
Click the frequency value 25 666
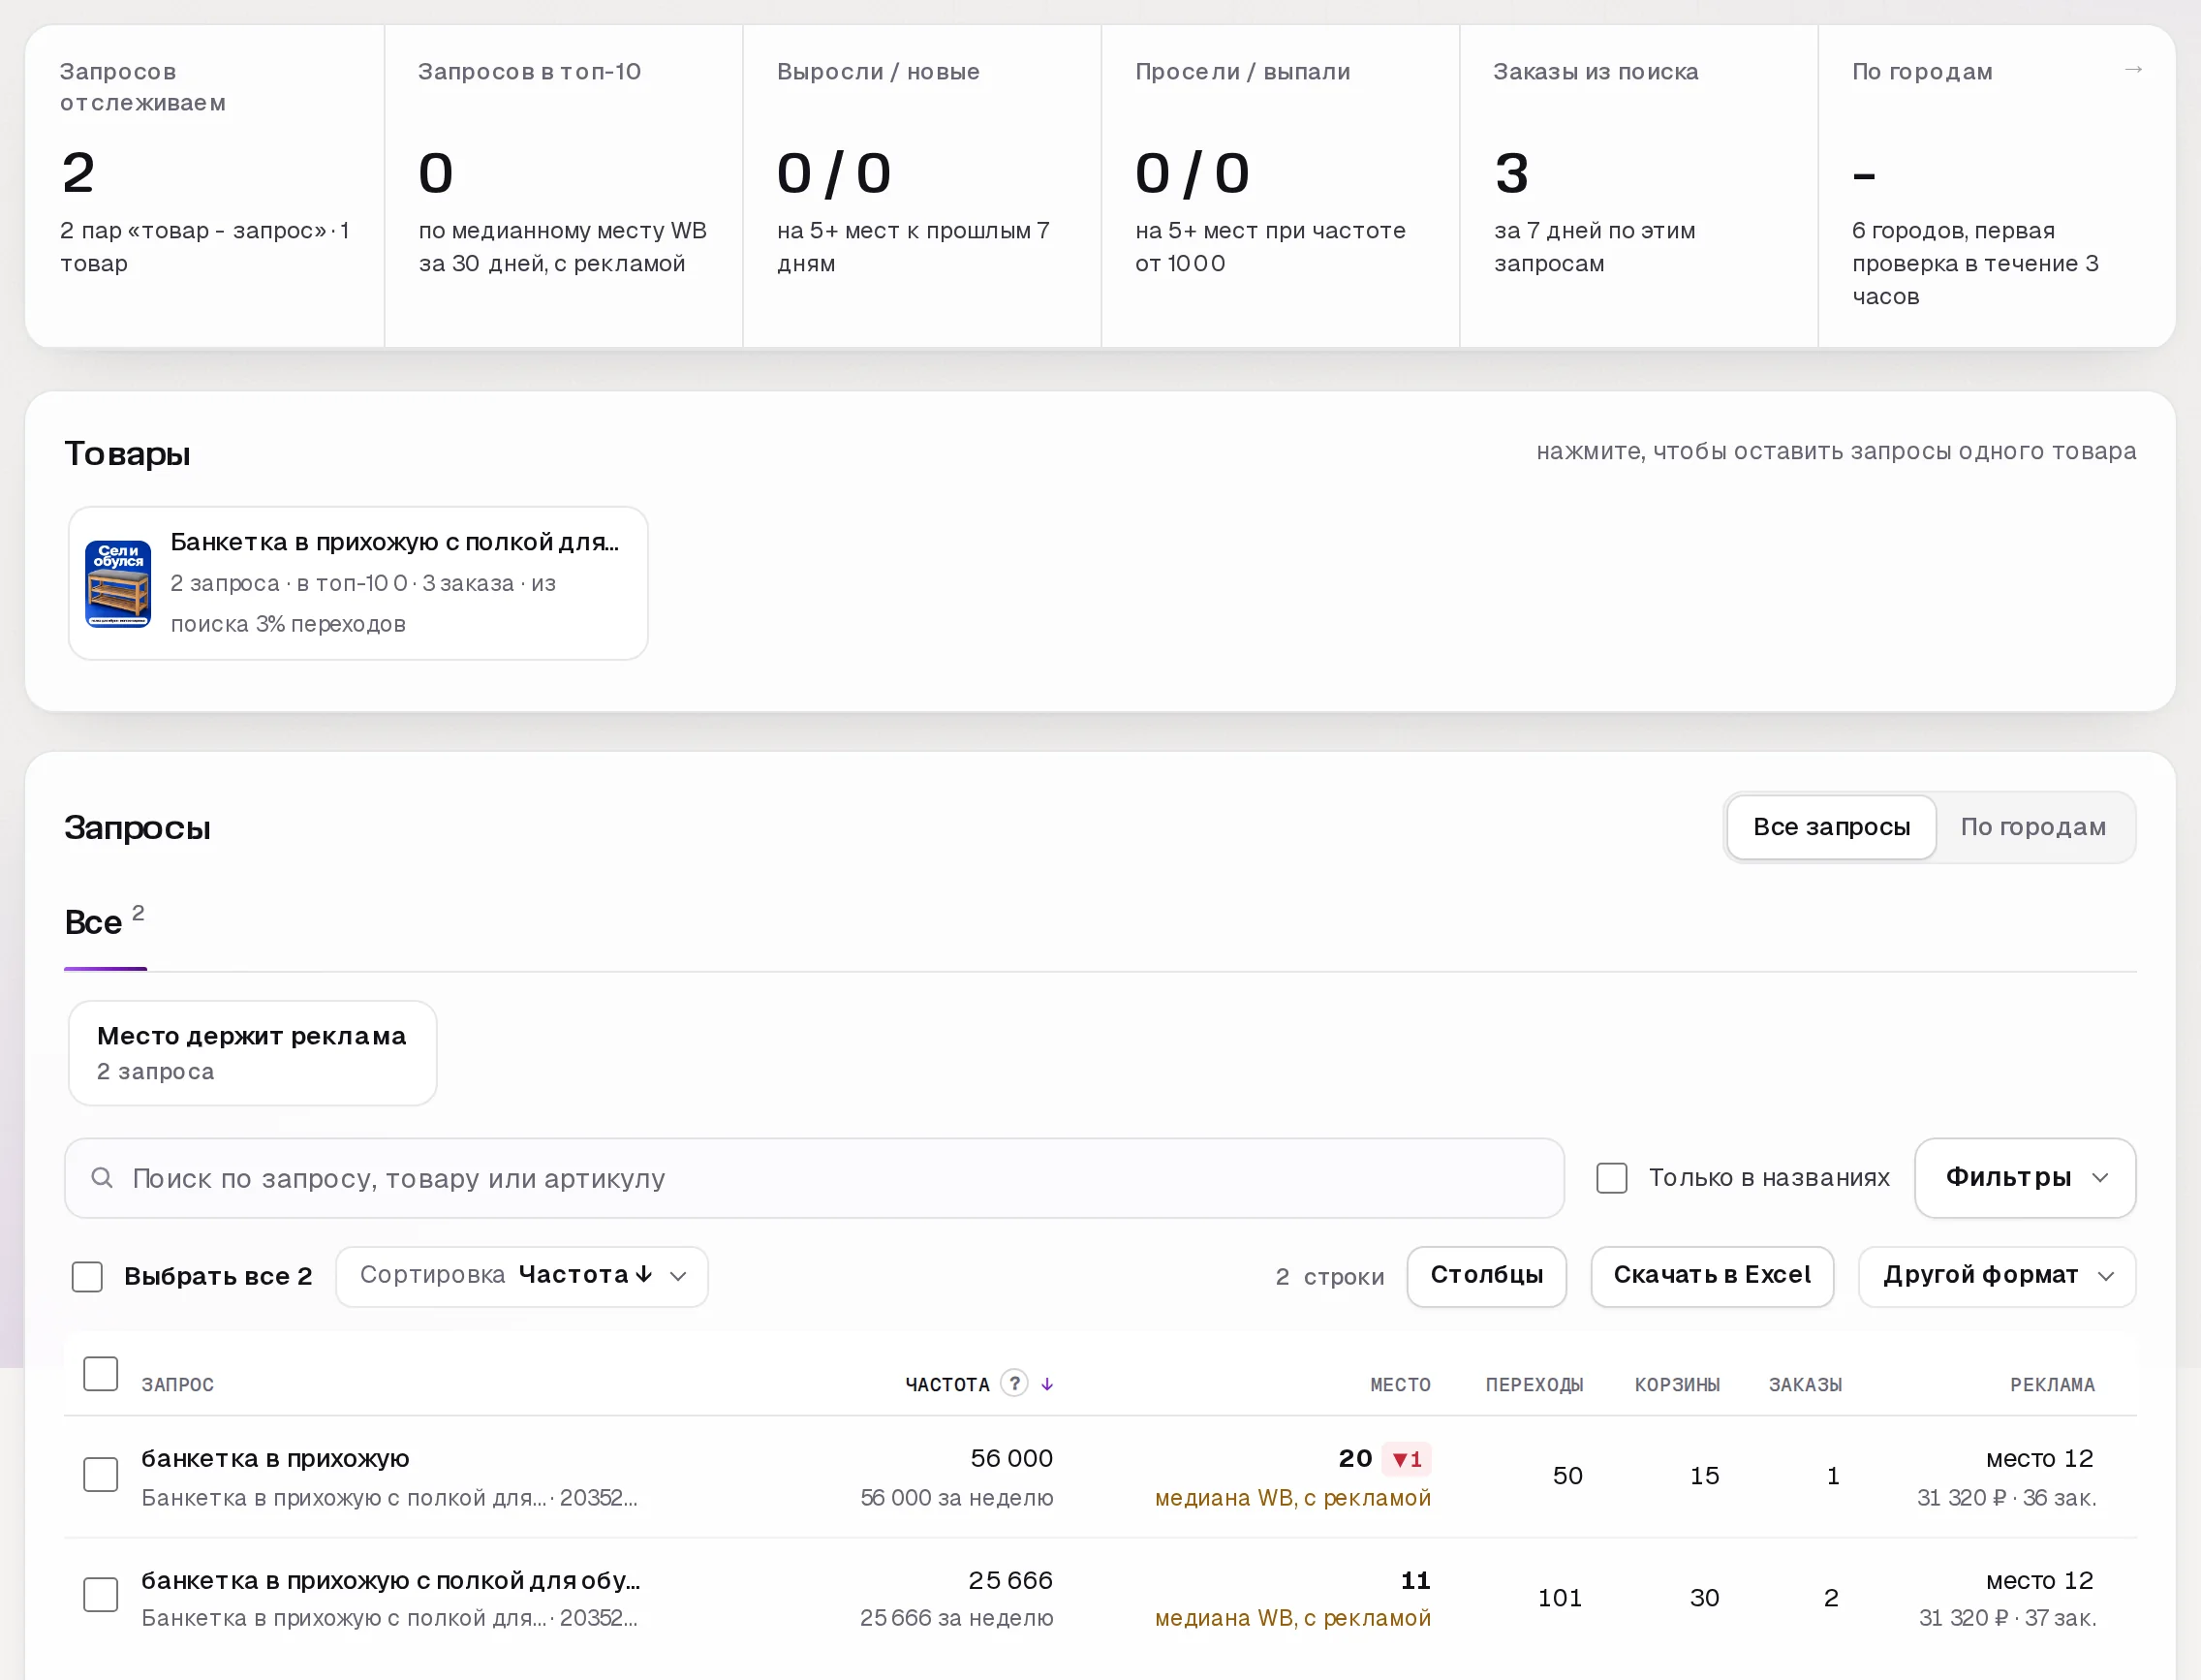coord(1010,1580)
